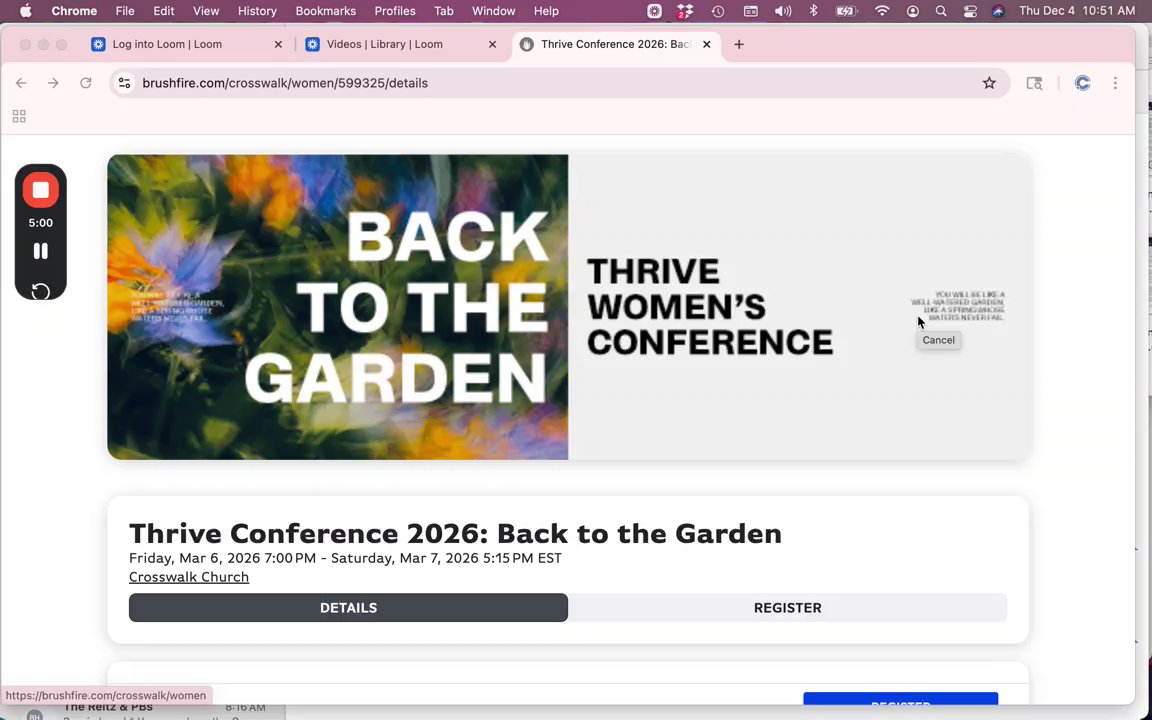Close the Log into Loom tab
This screenshot has height=720, width=1152.
tap(278, 44)
